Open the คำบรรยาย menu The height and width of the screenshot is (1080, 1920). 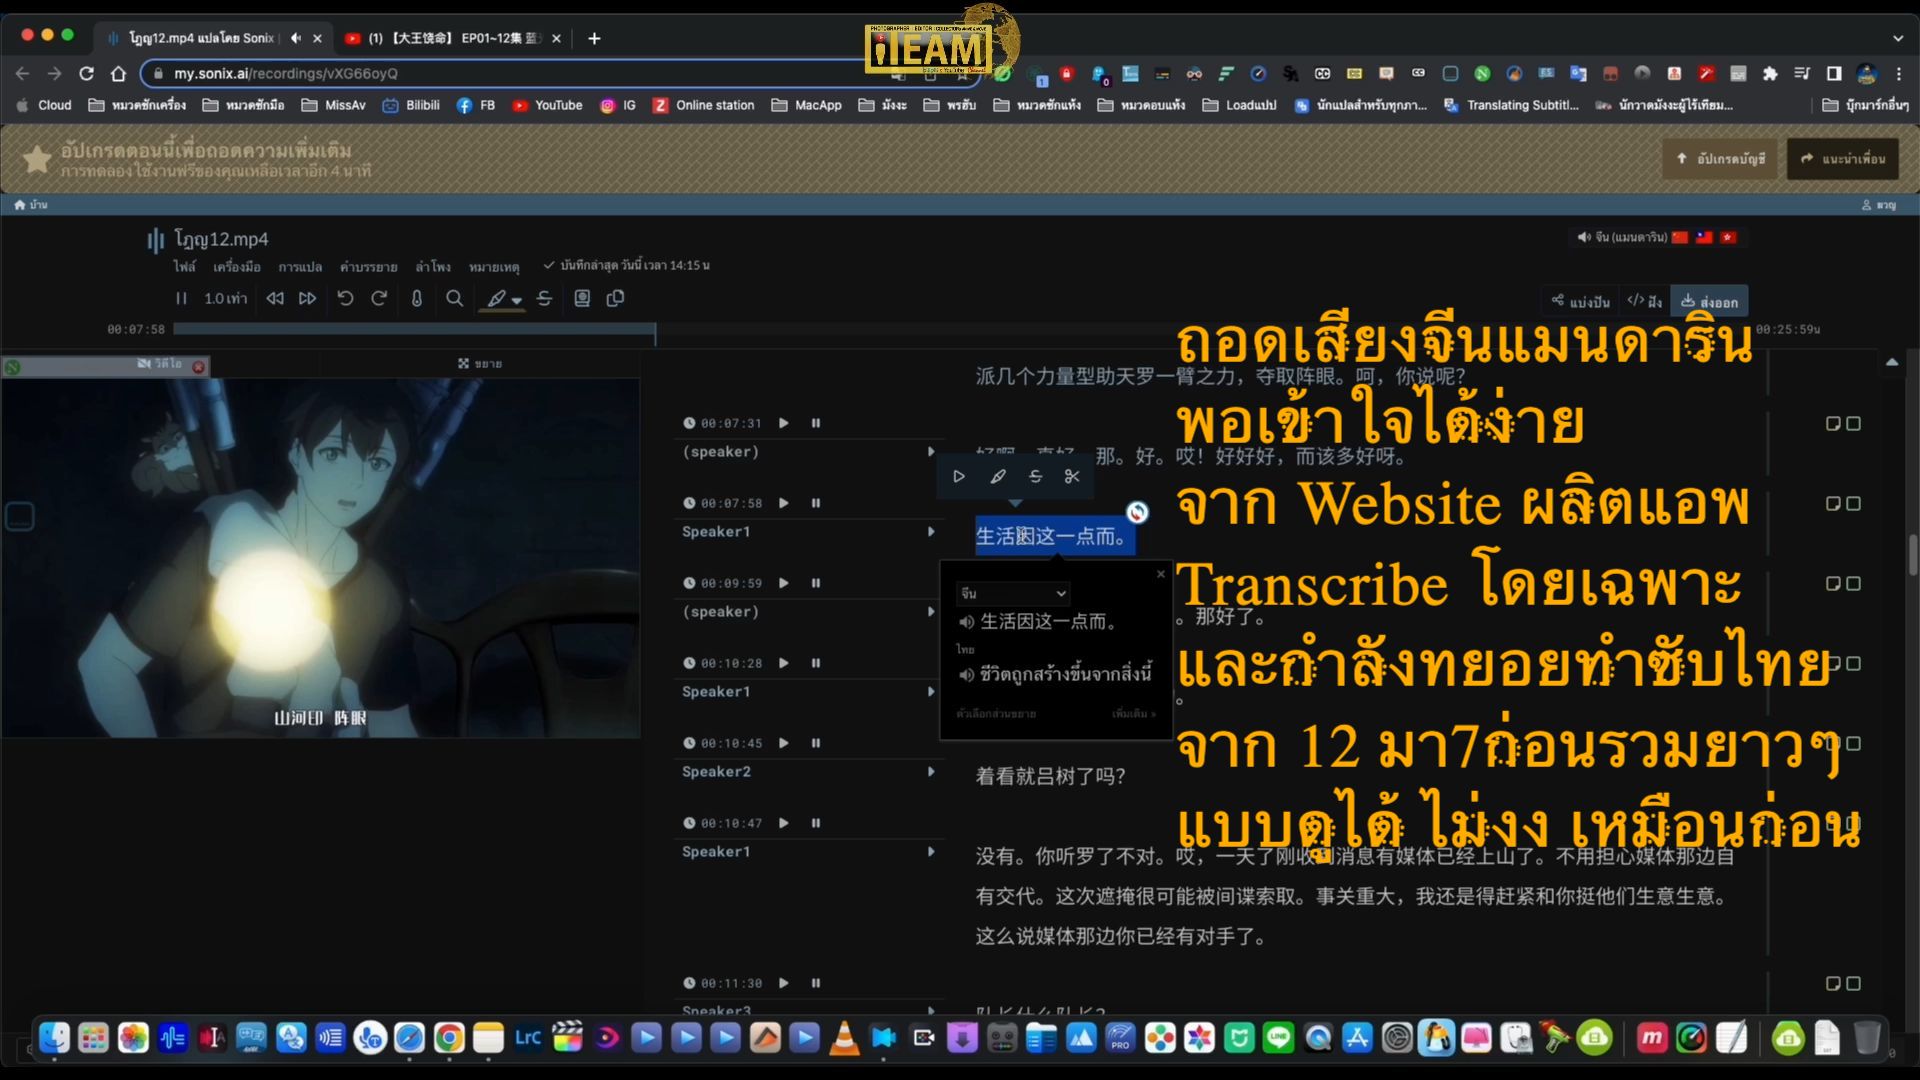tap(368, 267)
